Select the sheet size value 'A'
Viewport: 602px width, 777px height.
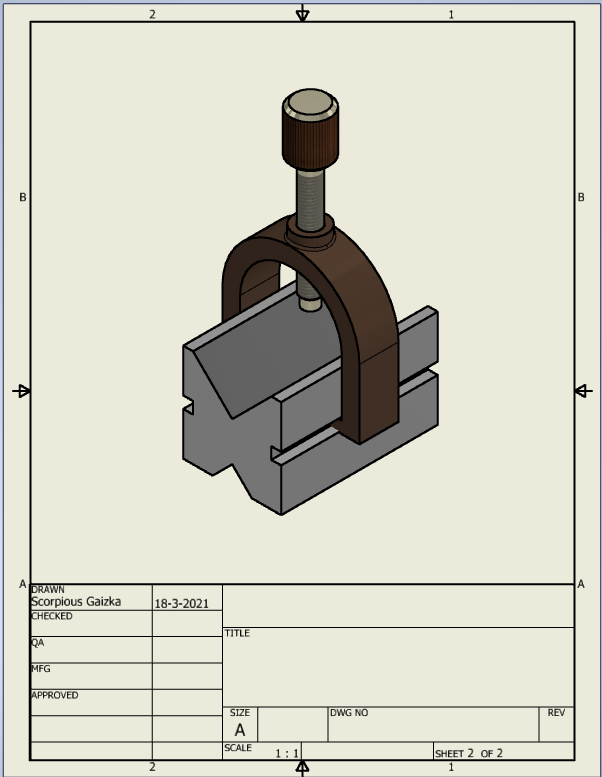(239, 730)
